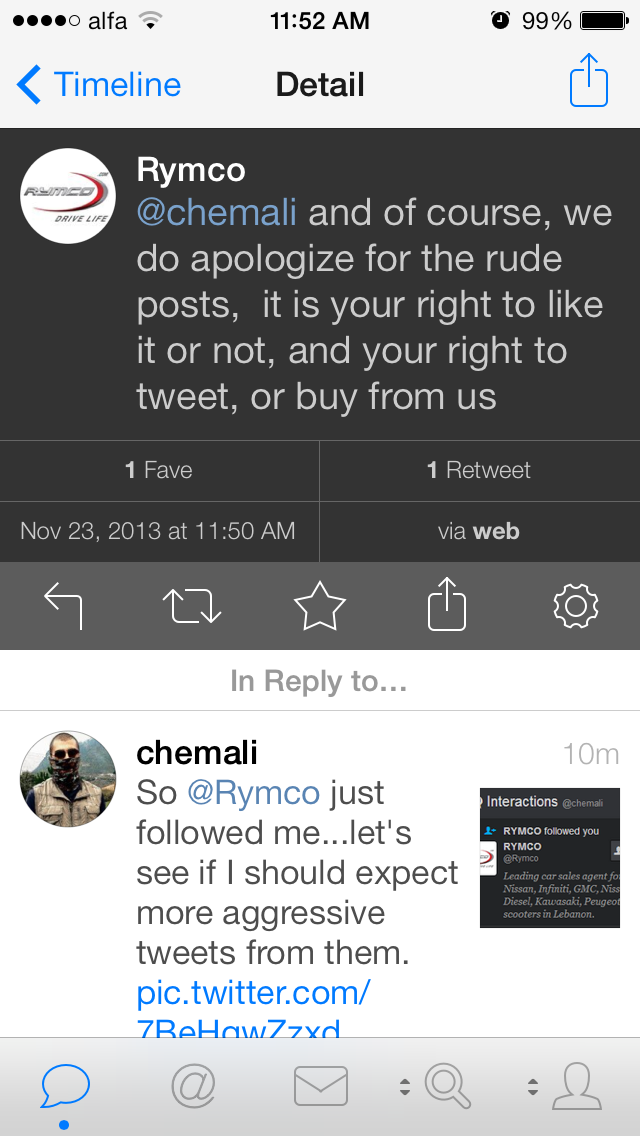Open the attached Interactions image thumbnail

(x=550, y=857)
